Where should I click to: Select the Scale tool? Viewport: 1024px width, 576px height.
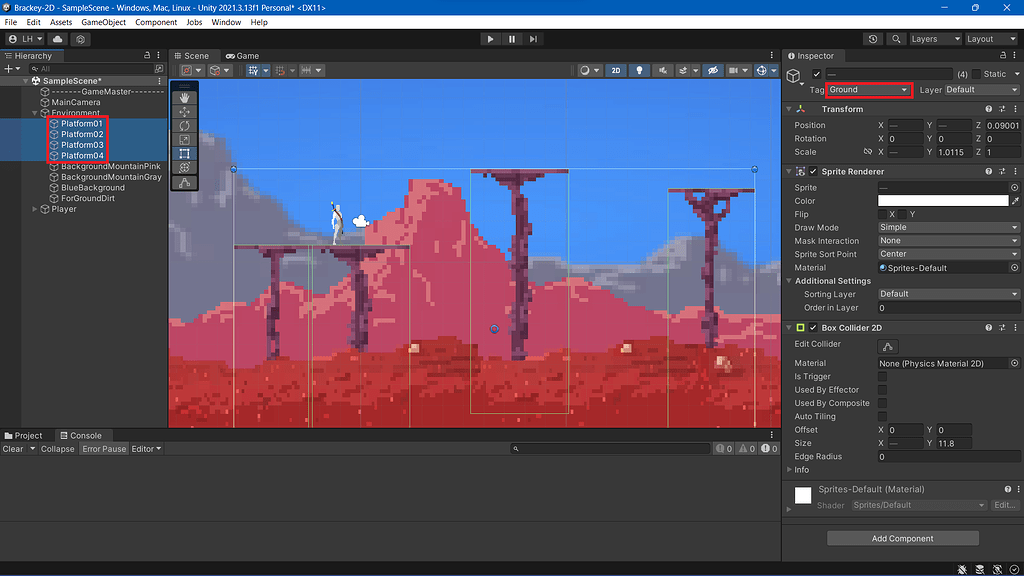click(x=186, y=141)
